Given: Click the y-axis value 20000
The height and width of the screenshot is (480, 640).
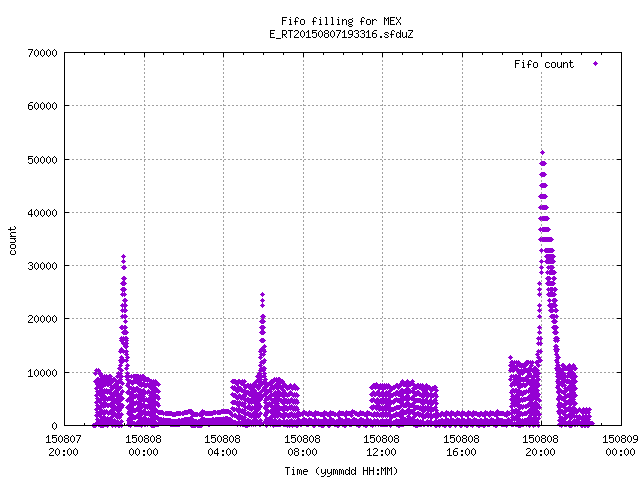Looking at the screenshot, I should [x=42, y=319].
